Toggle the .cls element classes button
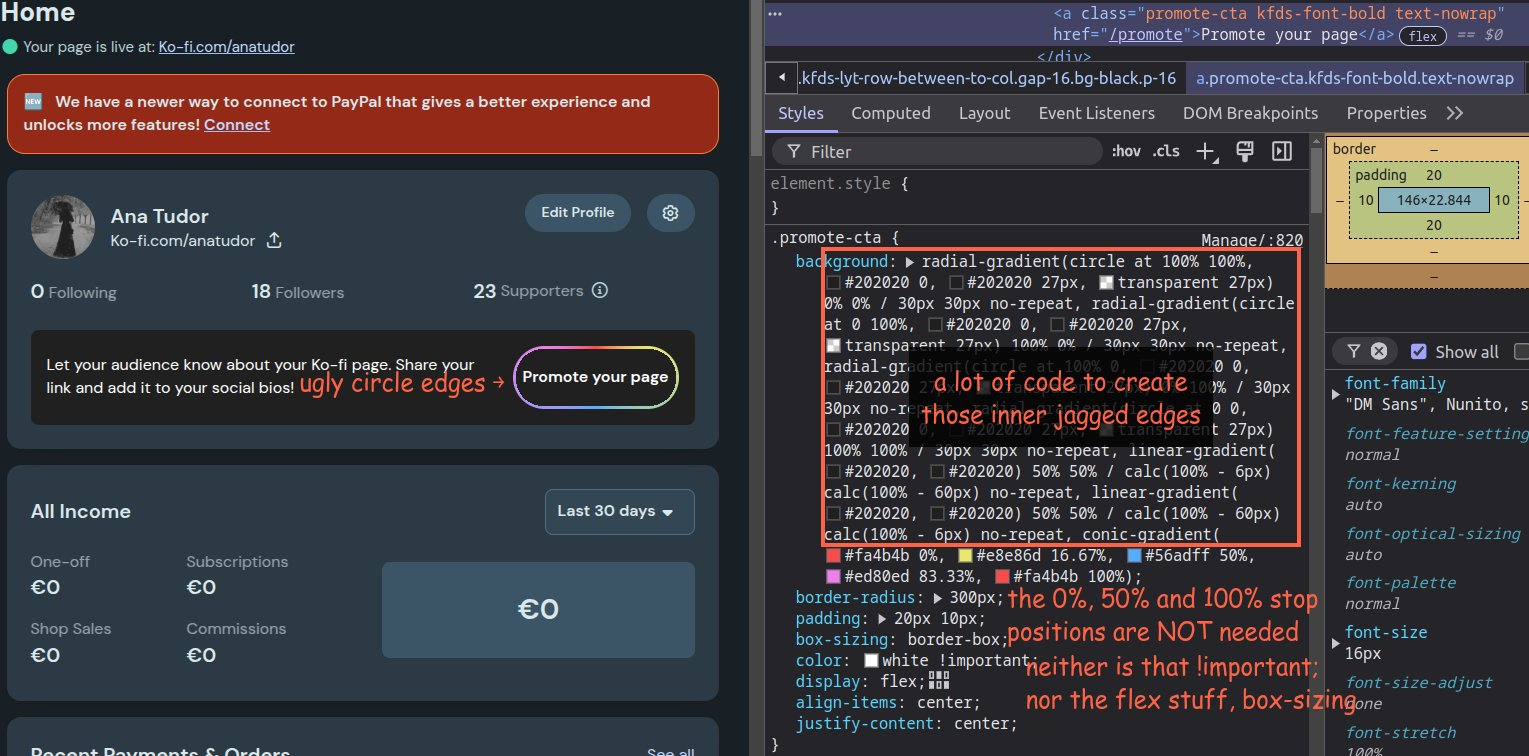The width and height of the screenshot is (1529, 756). click(1166, 152)
